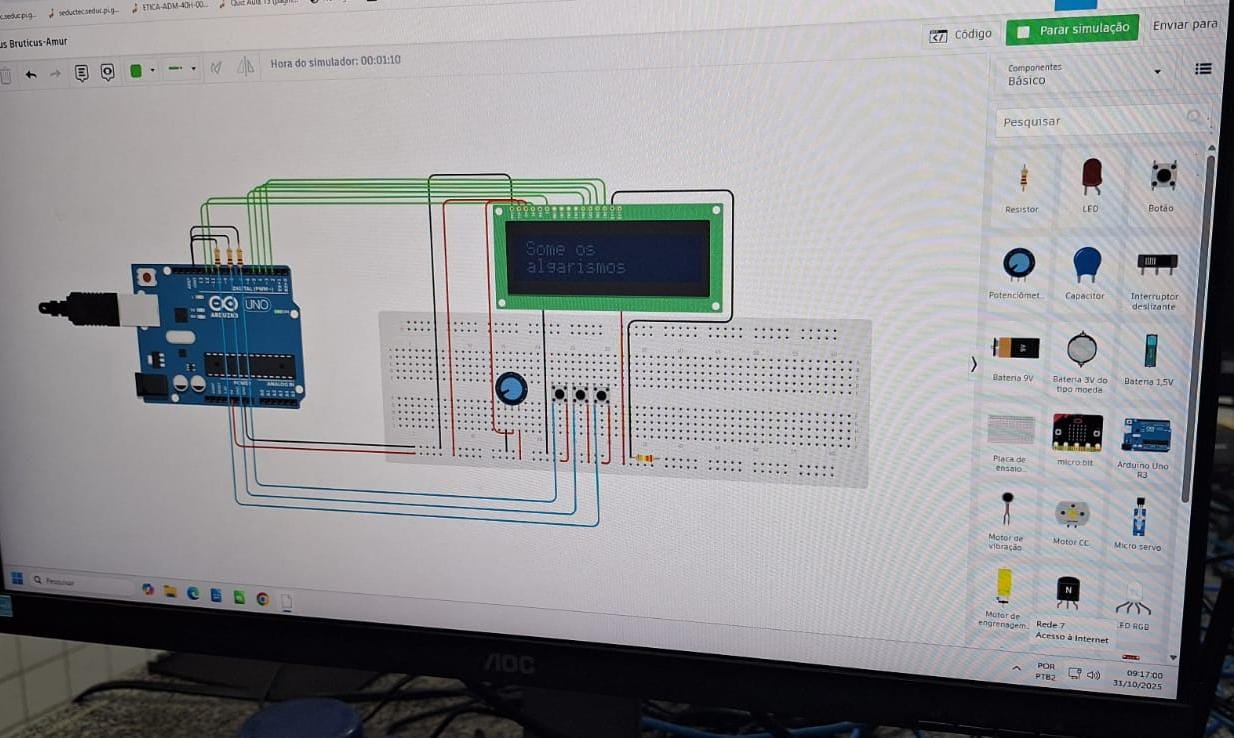The image size is (1234, 738).
Task: Select the LED component in the panel
Action: (x=1091, y=179)
